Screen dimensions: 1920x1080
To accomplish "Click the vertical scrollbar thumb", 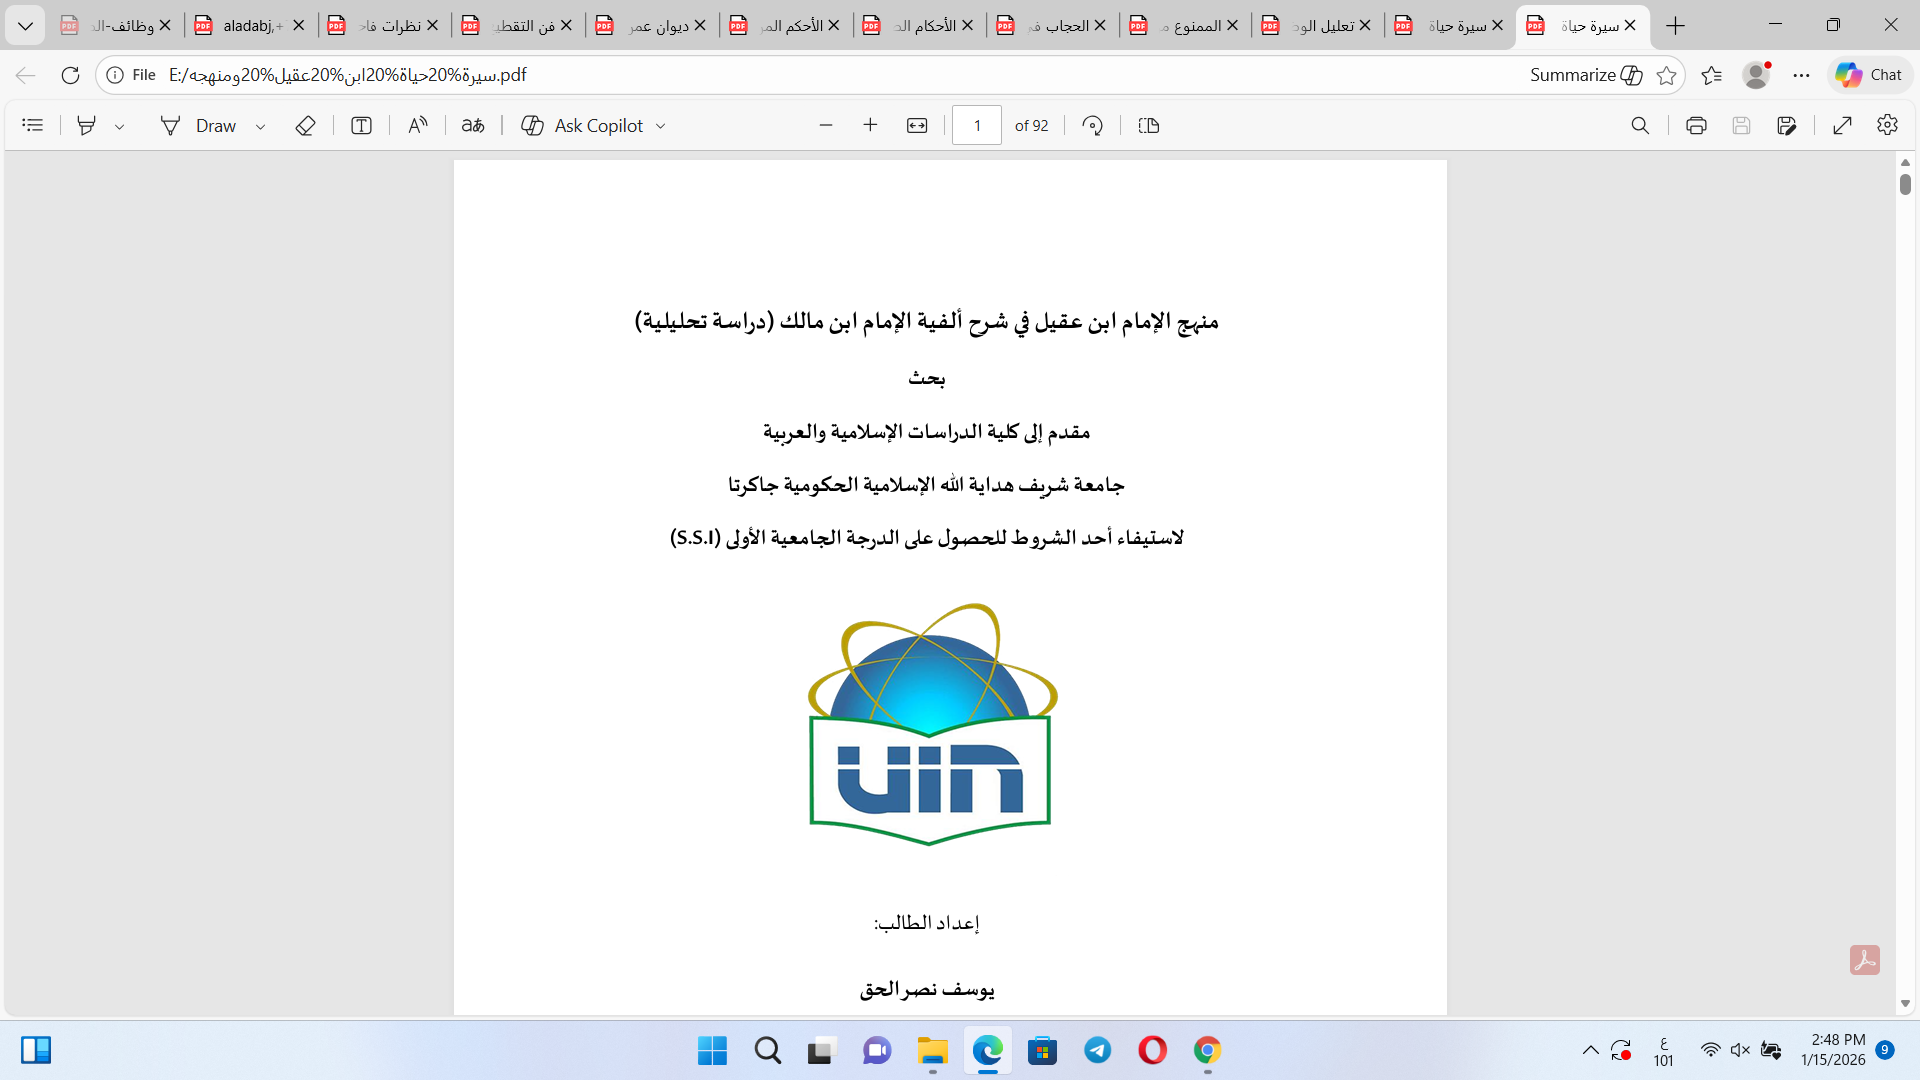I will 1905,184.
